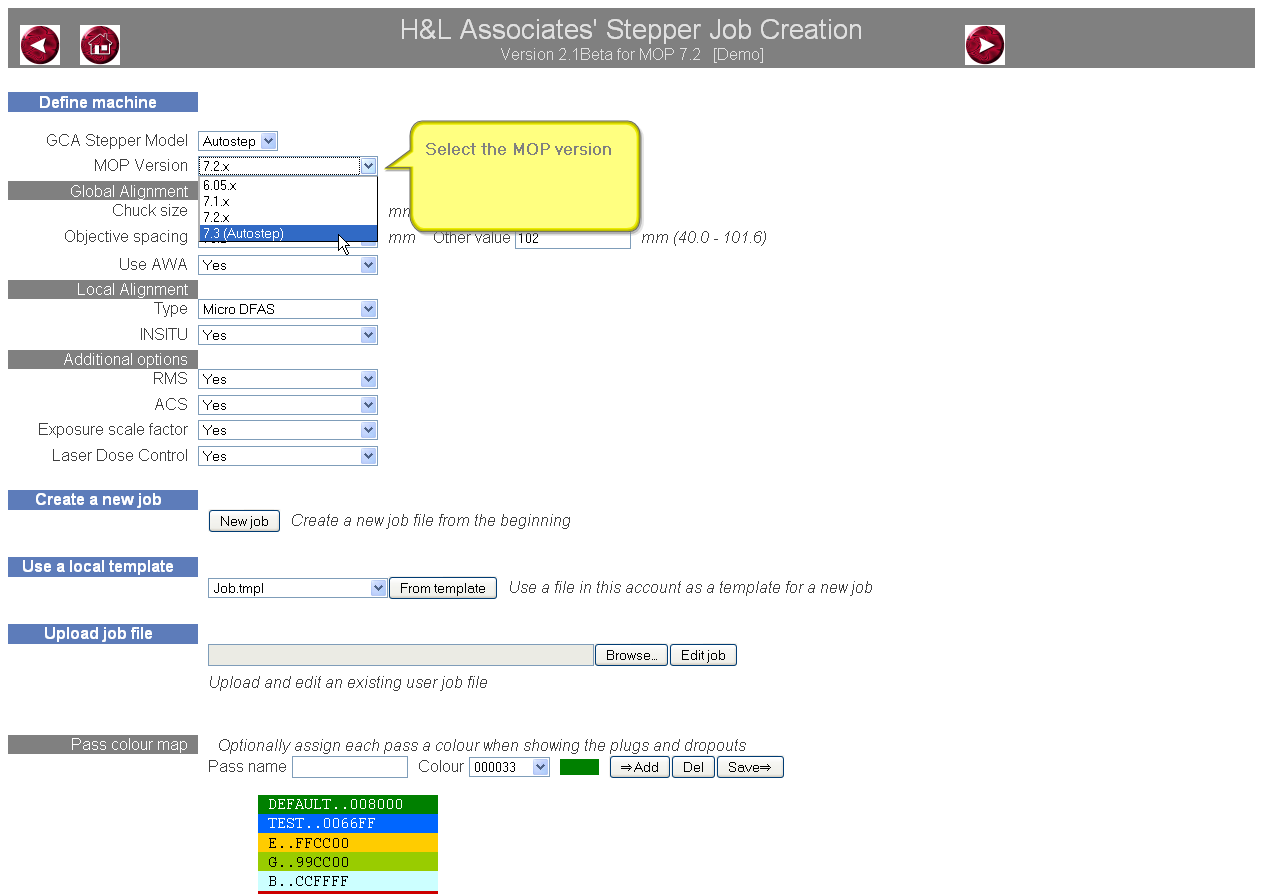1263x894 pixels.
Task: Click the red back arrow icon
Action: click(x=40, y=45)
